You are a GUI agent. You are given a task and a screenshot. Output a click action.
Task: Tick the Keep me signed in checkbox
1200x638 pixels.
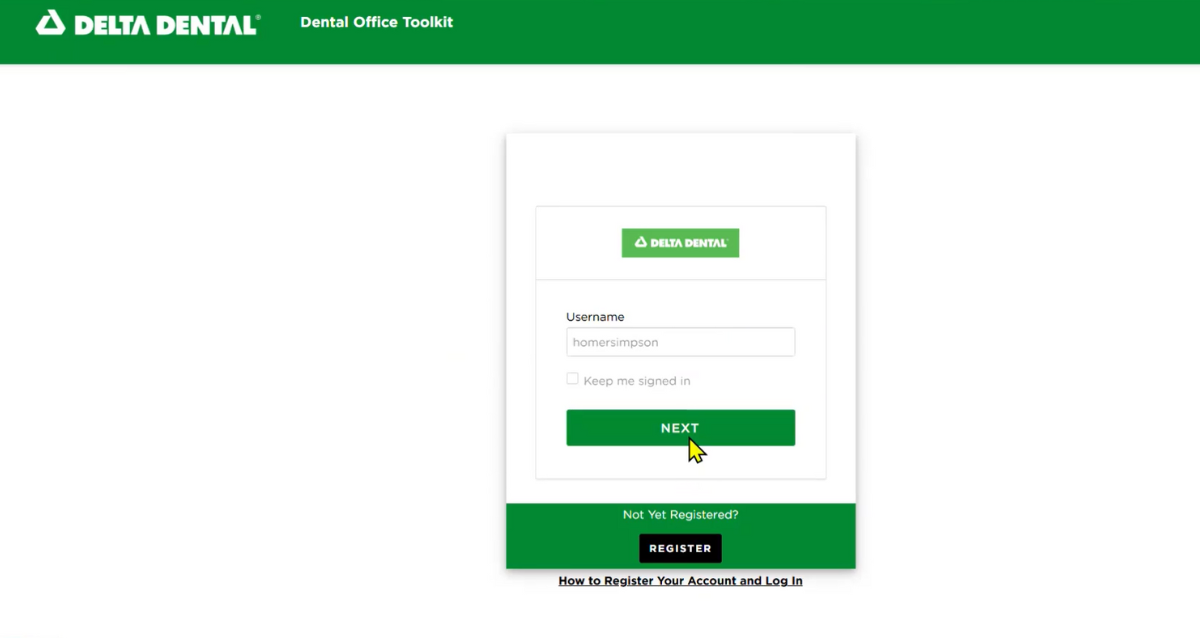[572, 379]
